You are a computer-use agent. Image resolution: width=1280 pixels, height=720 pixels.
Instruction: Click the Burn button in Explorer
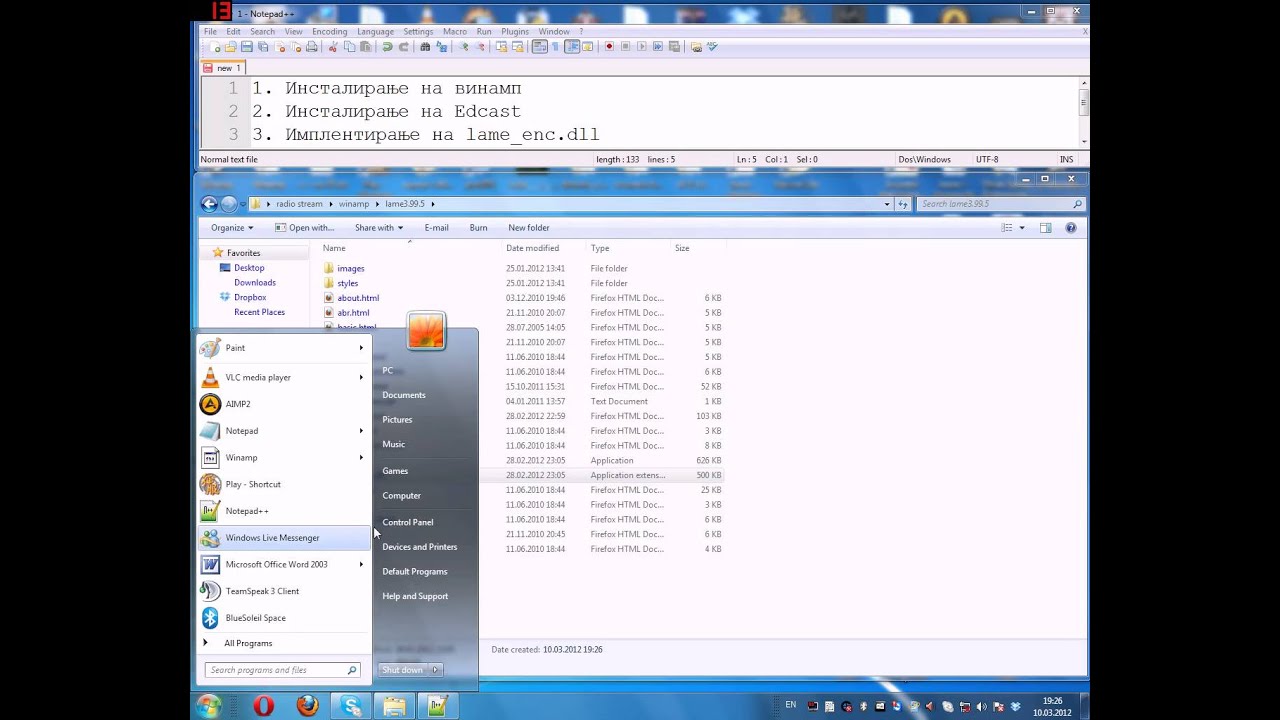click(478, 228)
